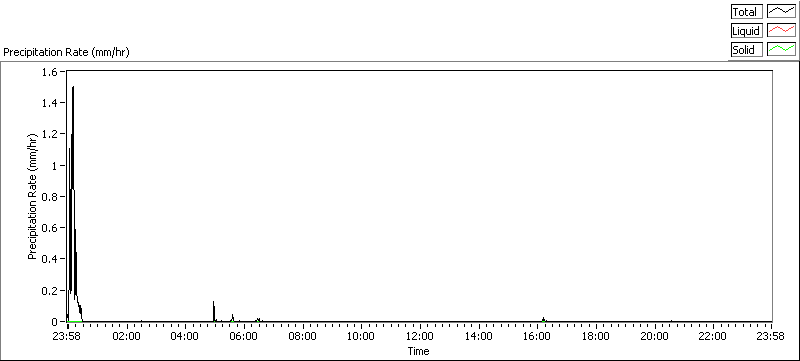Image resolution: width=800 pixels, height=361 pixels.
Task: Click the 22:00 time axis label
Action: (x=713, y=336)
